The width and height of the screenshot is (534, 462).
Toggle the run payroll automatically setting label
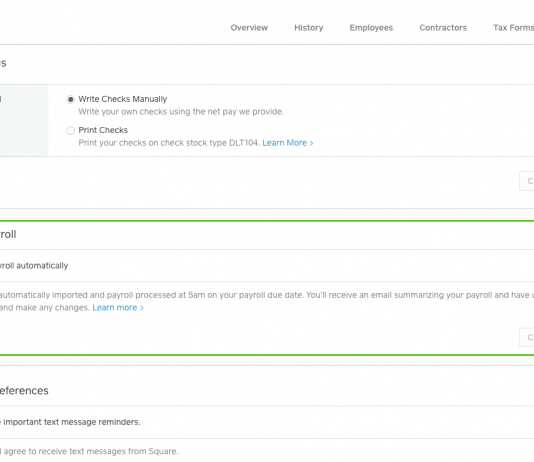click(x=34, y=266)
